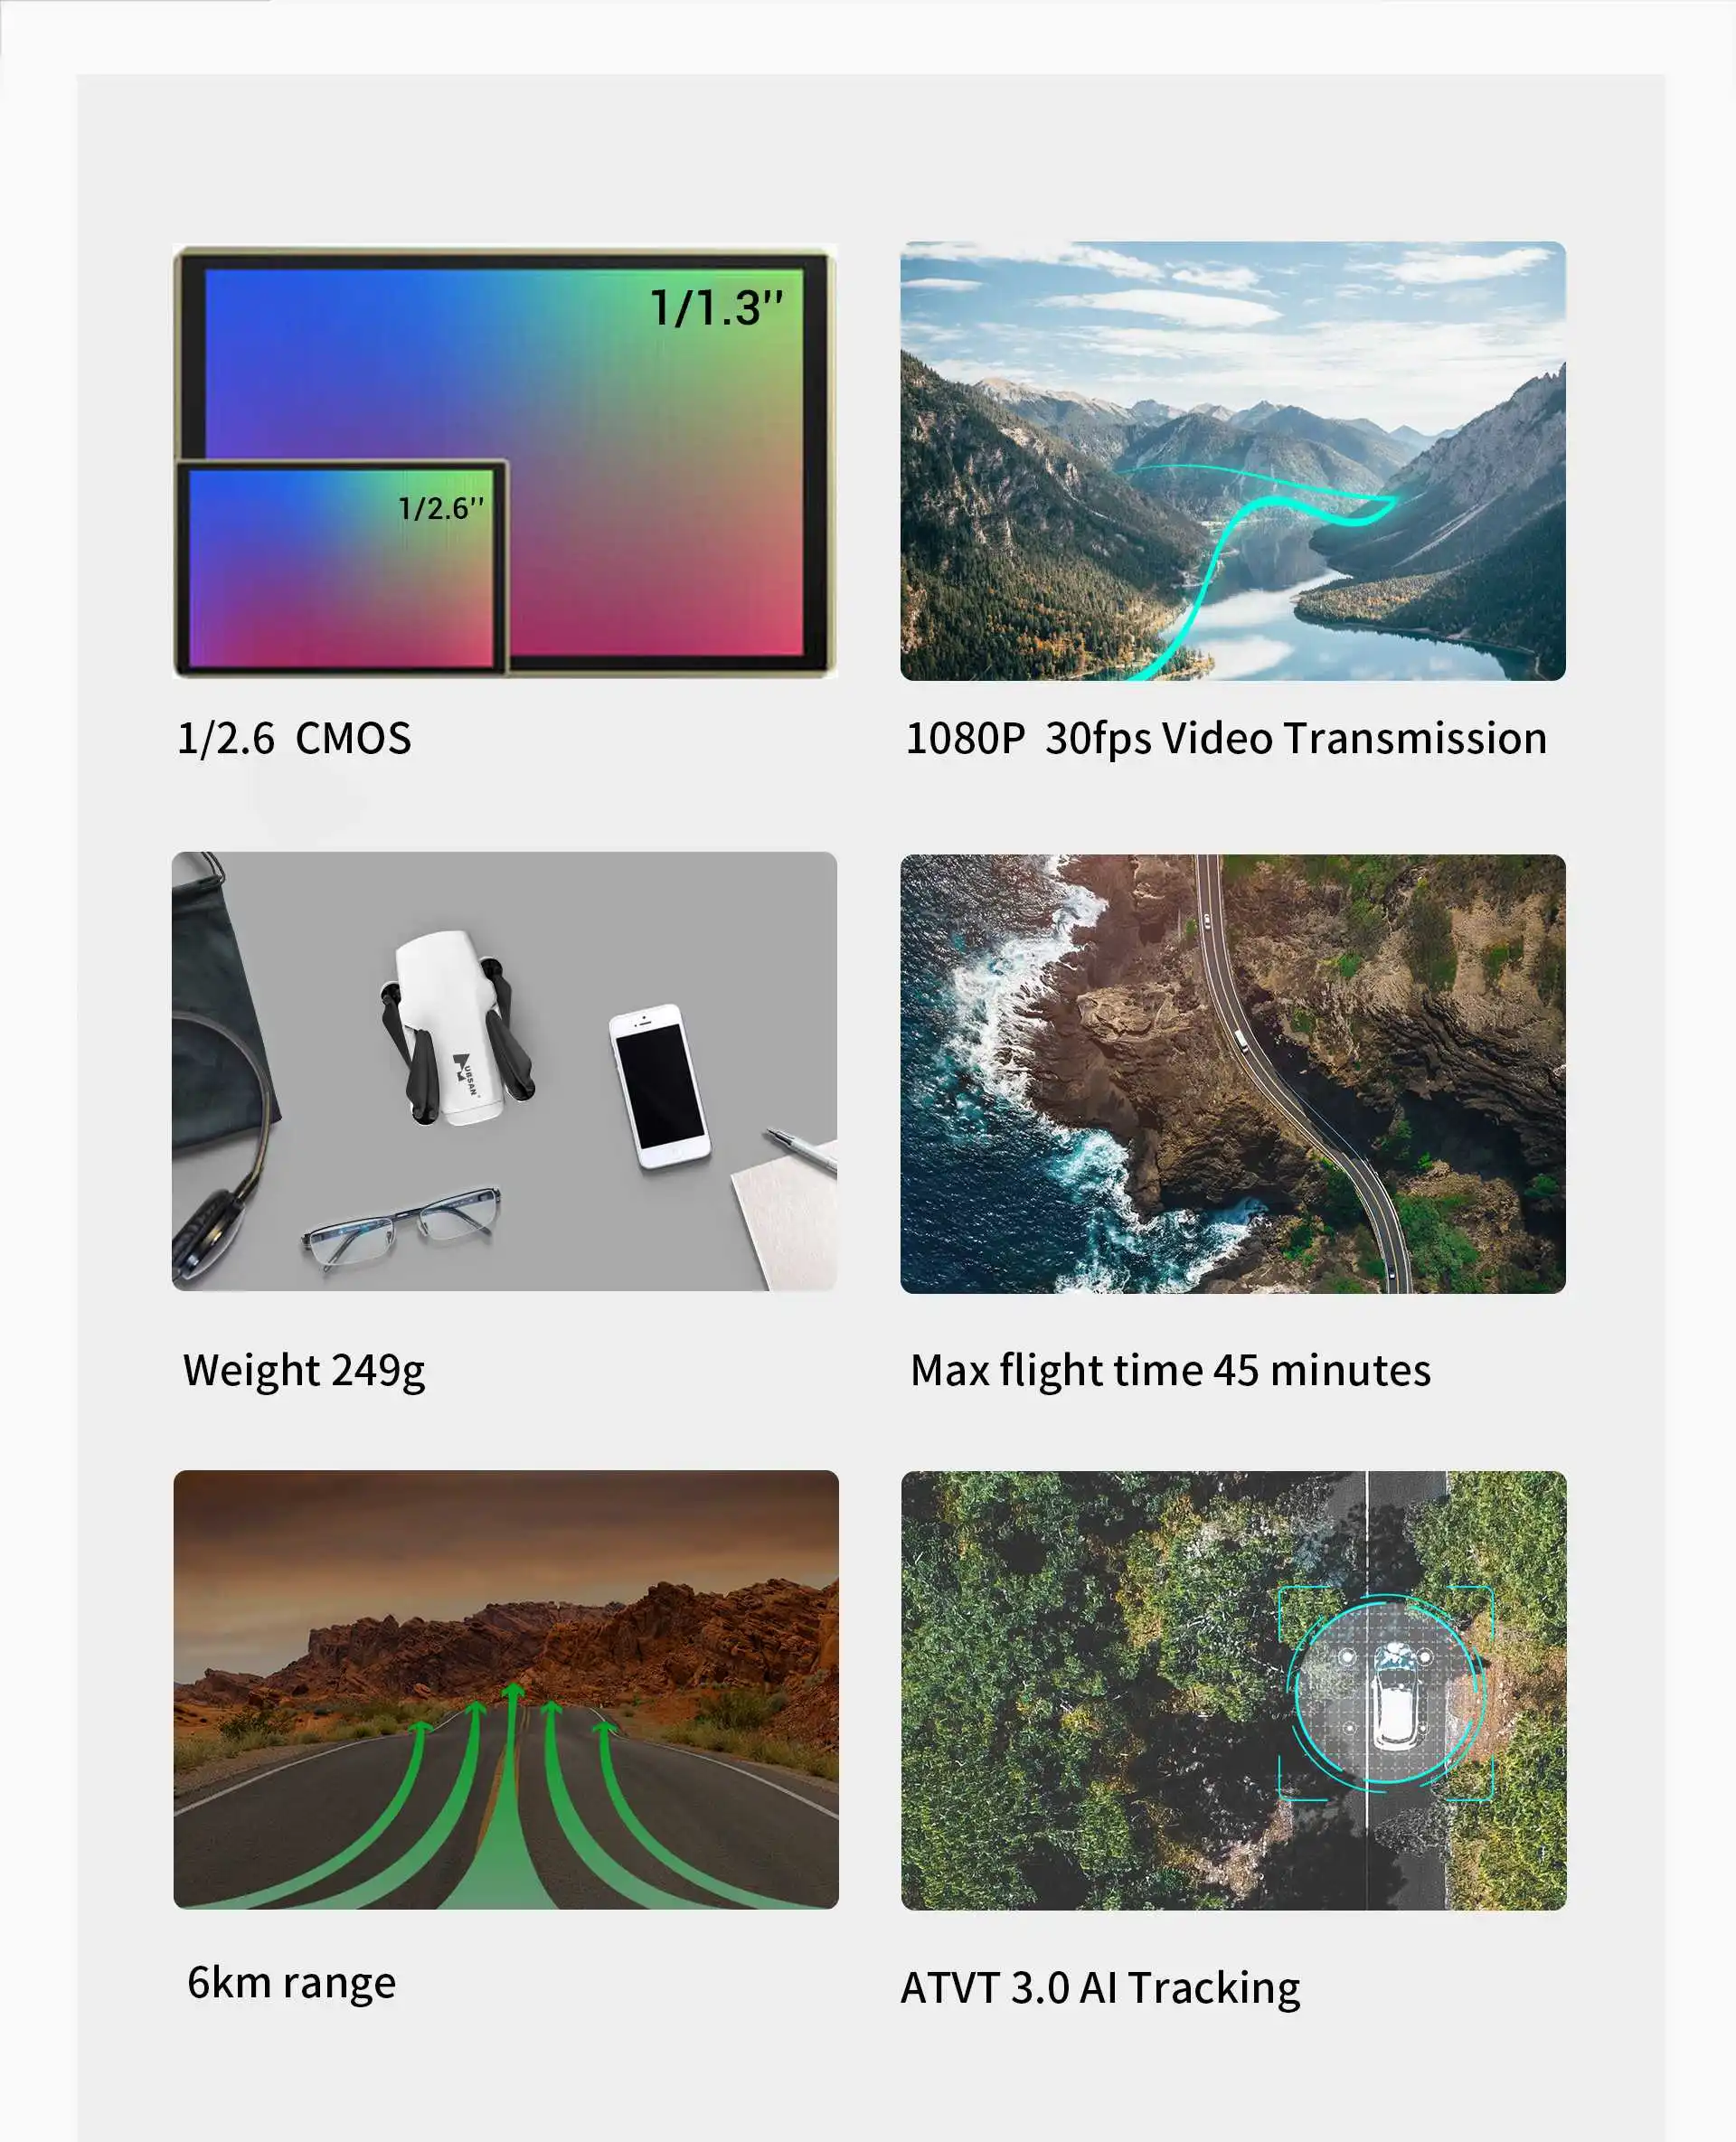Click the 1/1.3" sensor size label

click(716, 307)
